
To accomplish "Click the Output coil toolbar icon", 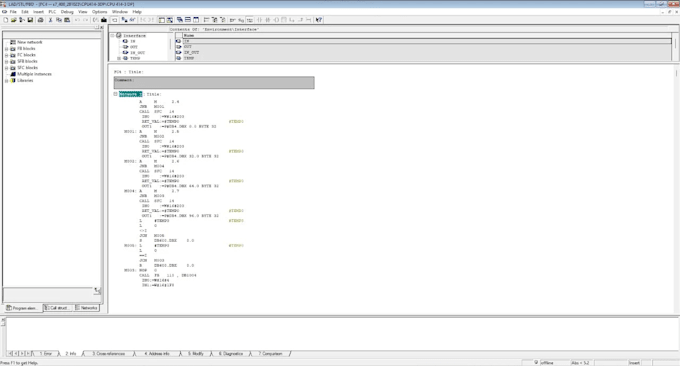I will (x=276, y=20).
